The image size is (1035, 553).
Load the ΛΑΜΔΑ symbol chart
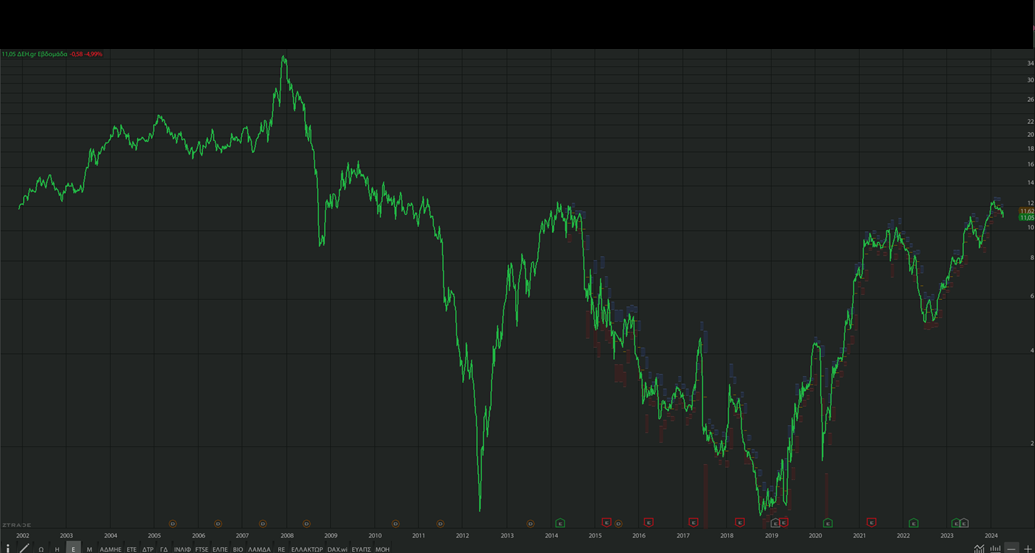tap(259, 549)
